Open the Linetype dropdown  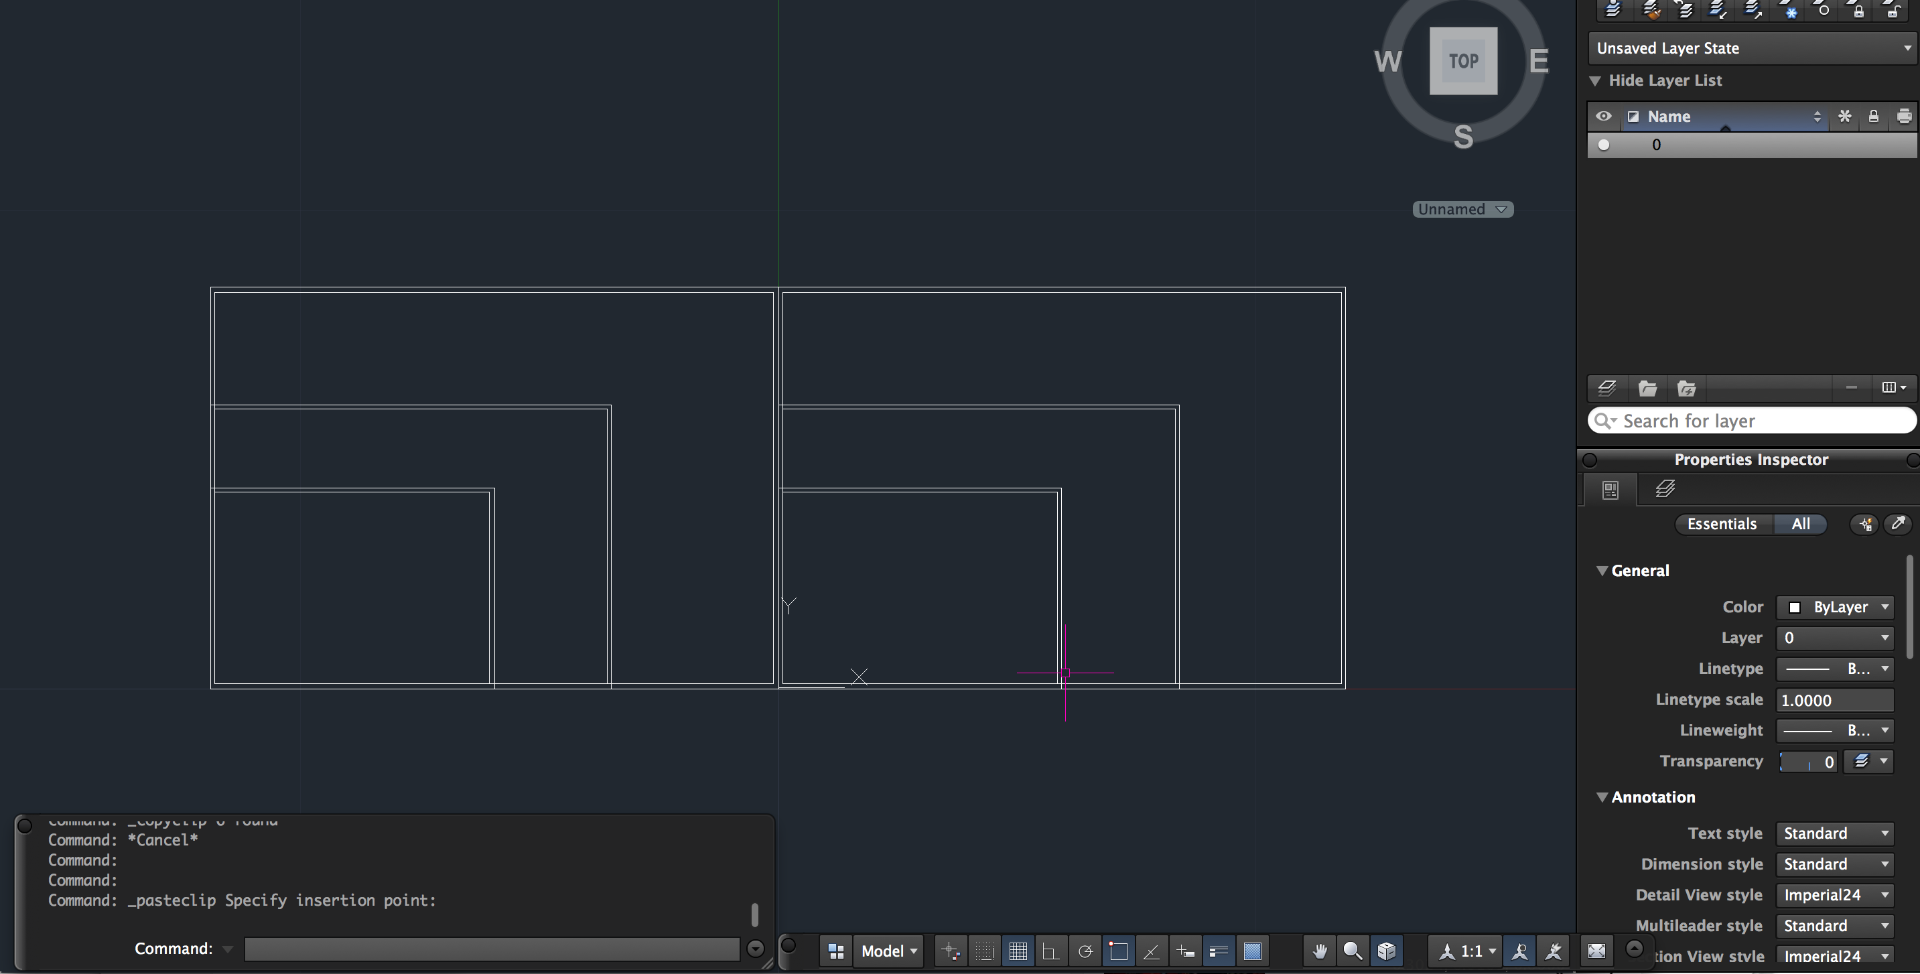(1835, 669)
